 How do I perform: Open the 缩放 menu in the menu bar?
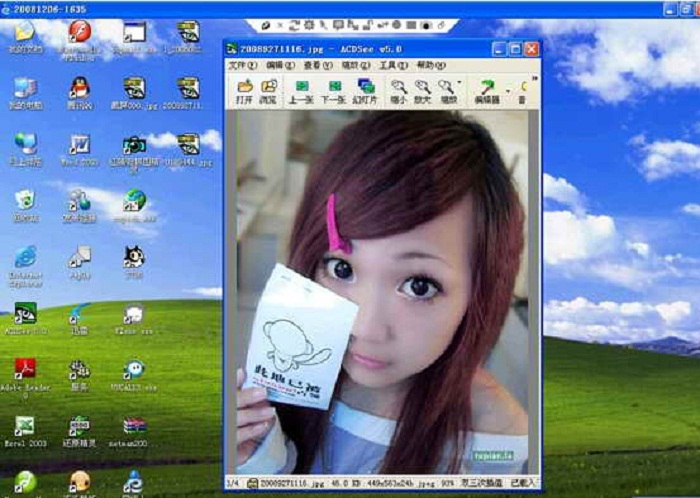356,65
